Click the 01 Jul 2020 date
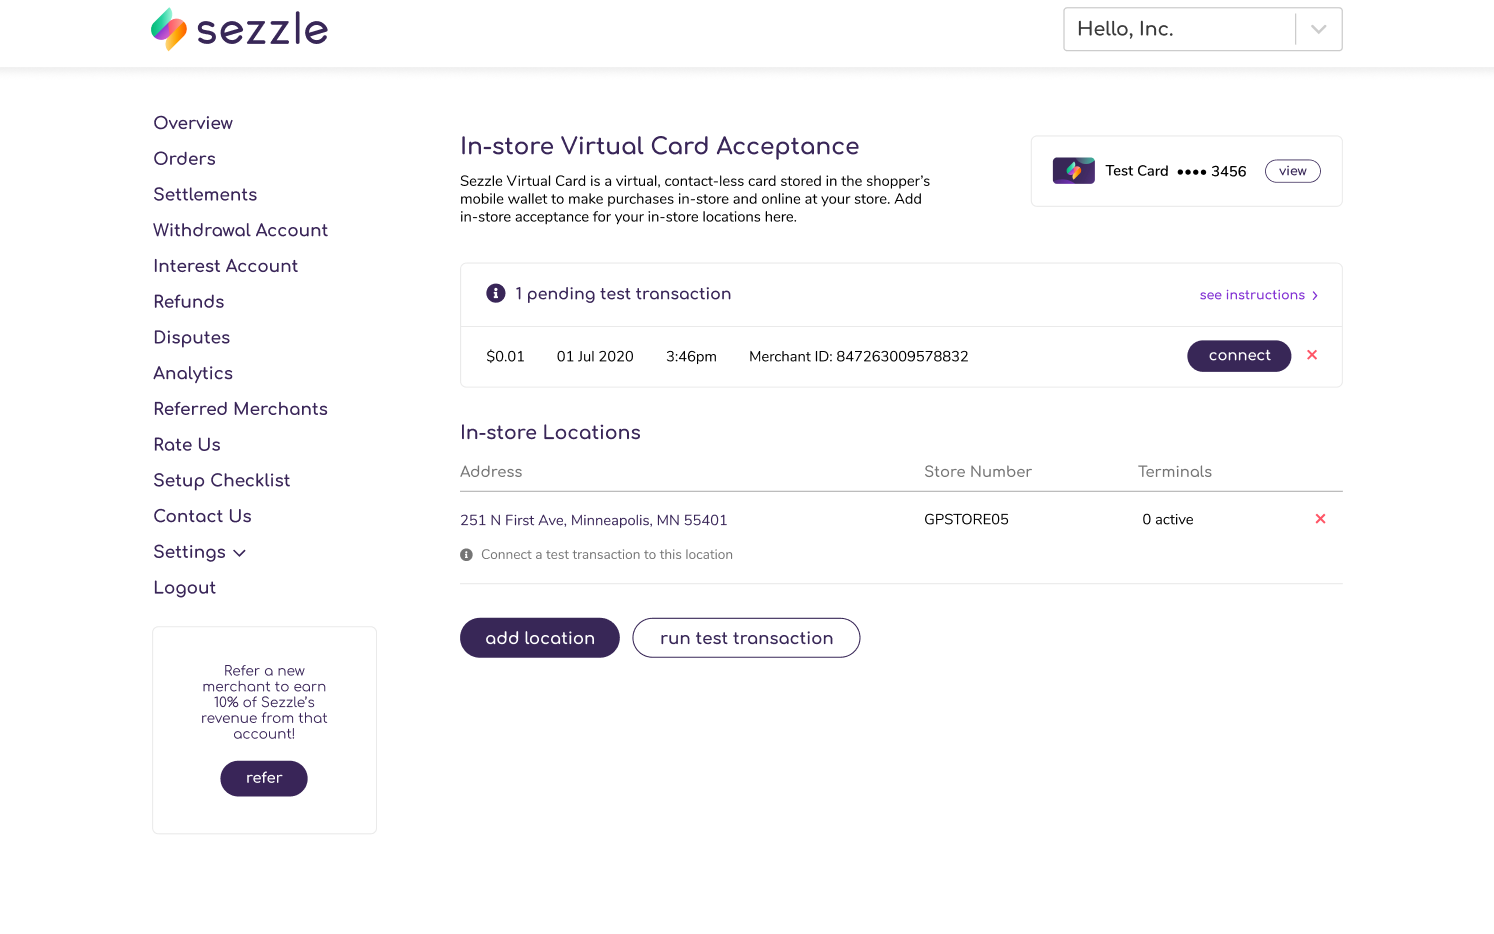This screenshot has width=1494, height=934. tap(595, 357)
